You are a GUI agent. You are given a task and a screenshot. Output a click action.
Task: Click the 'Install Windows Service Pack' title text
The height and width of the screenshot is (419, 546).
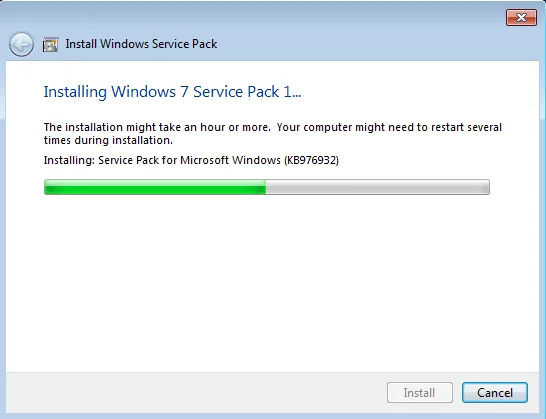[x=141, y=44]
